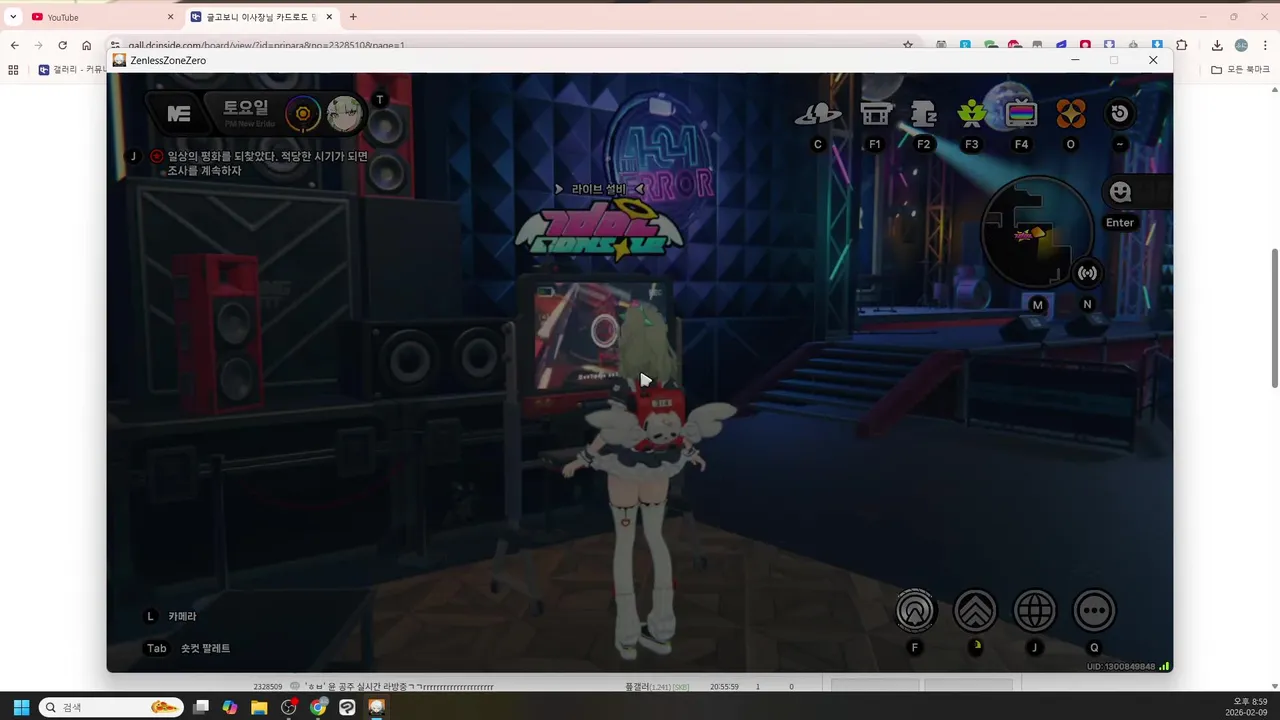Go to the Chrome home page
The image size is (1280, 720).
[87, 45]
